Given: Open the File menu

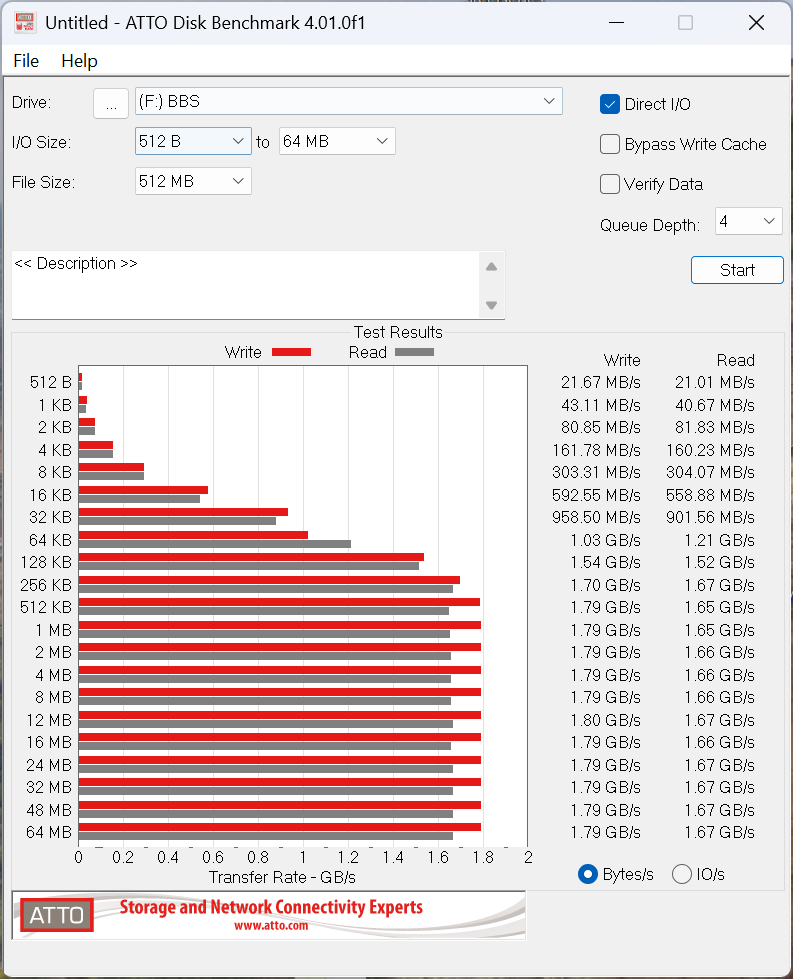Looking at the screenshot, I should point(26,61).
